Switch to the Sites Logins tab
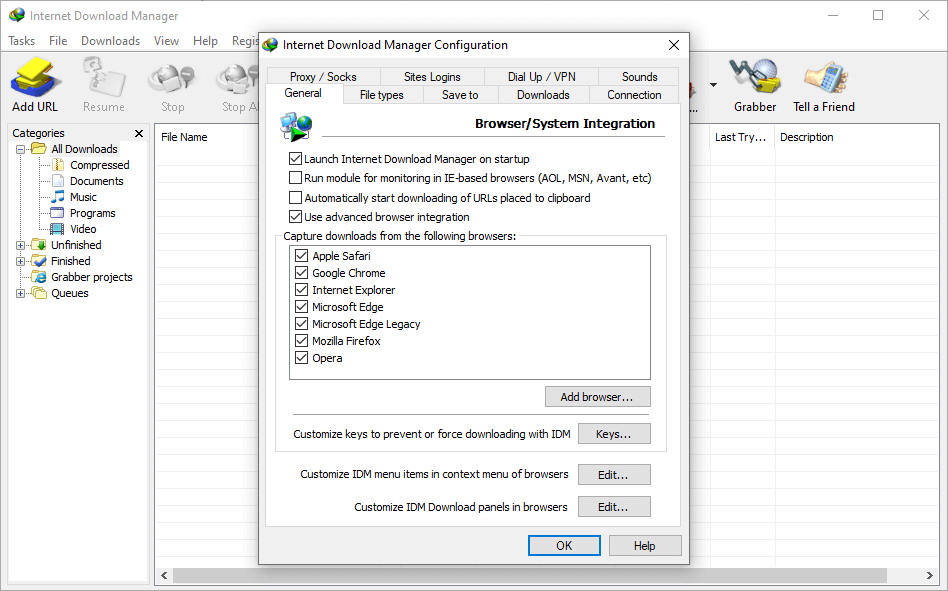The image size is (948, 591). coord(432,77)
